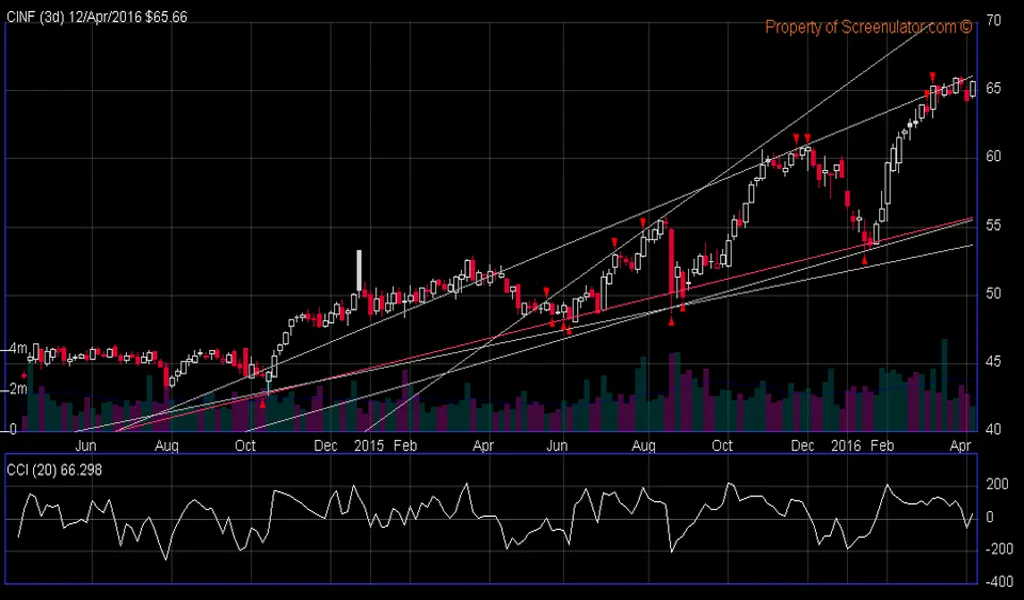This screenshot has width=1024, height=600.
Task: Click the 200 label on CCI scale
Action: click(x=997, y=484)
